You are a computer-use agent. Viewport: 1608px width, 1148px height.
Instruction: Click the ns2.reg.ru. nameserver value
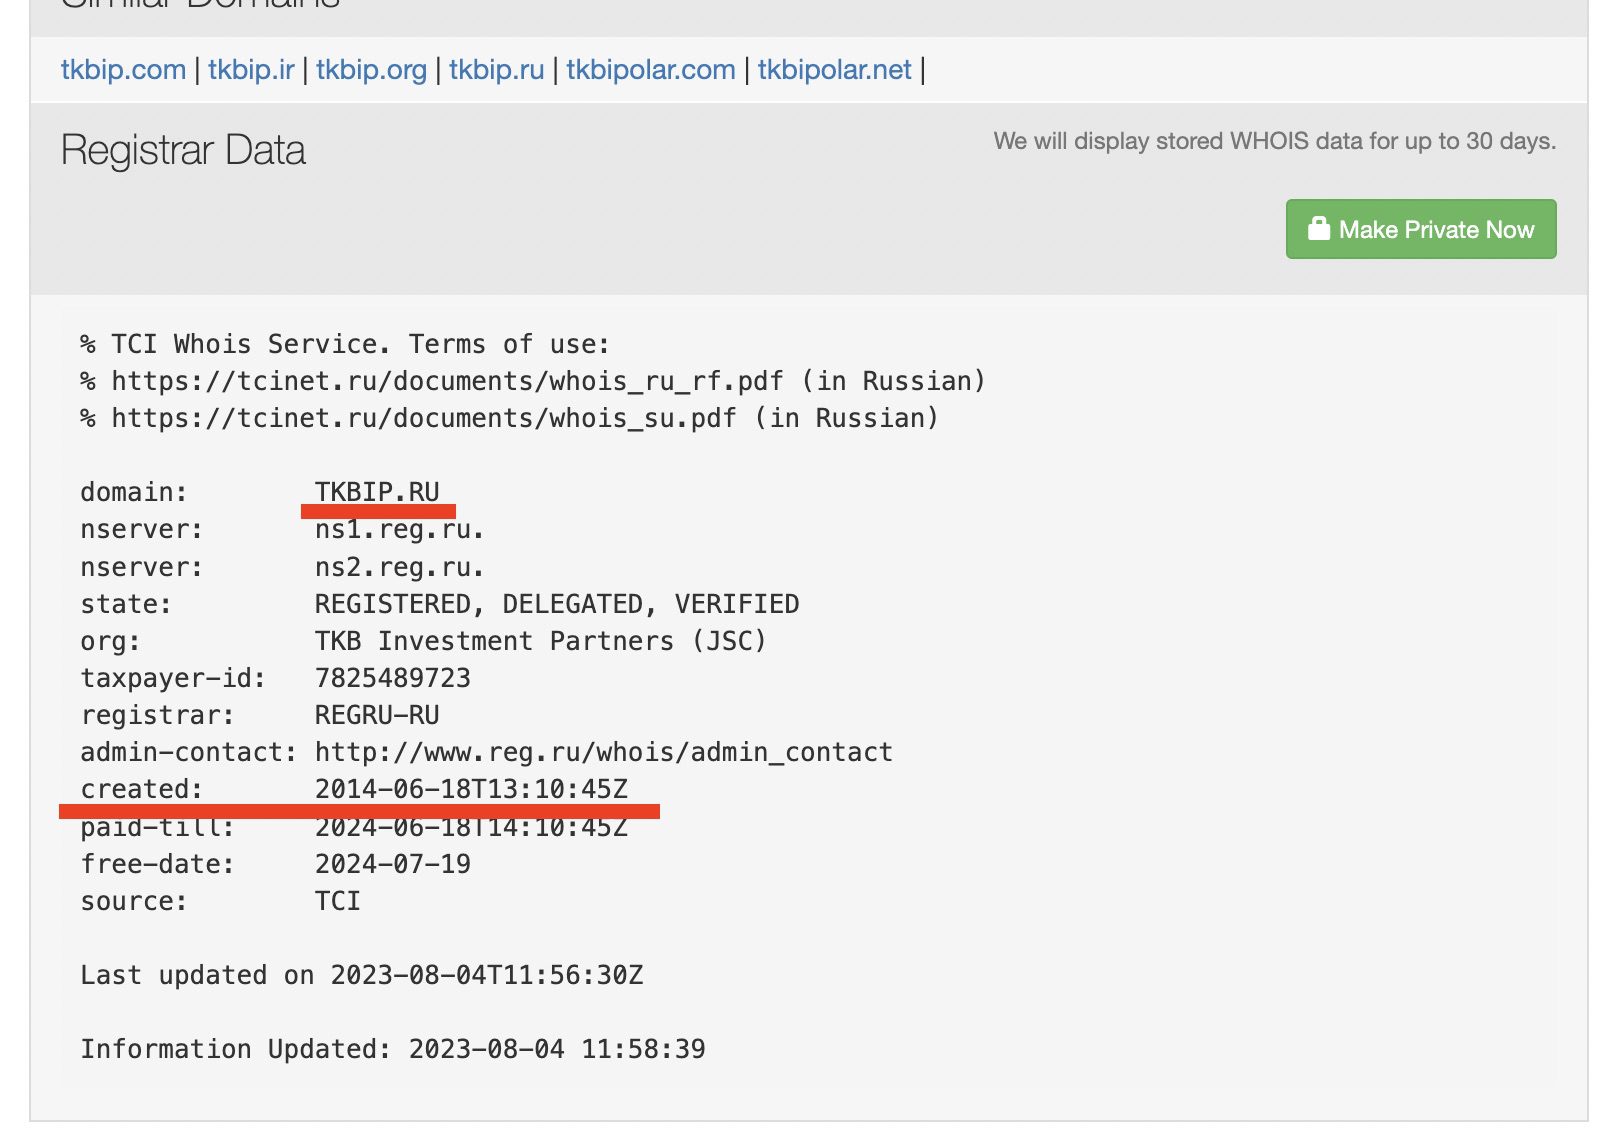point(400,568)
